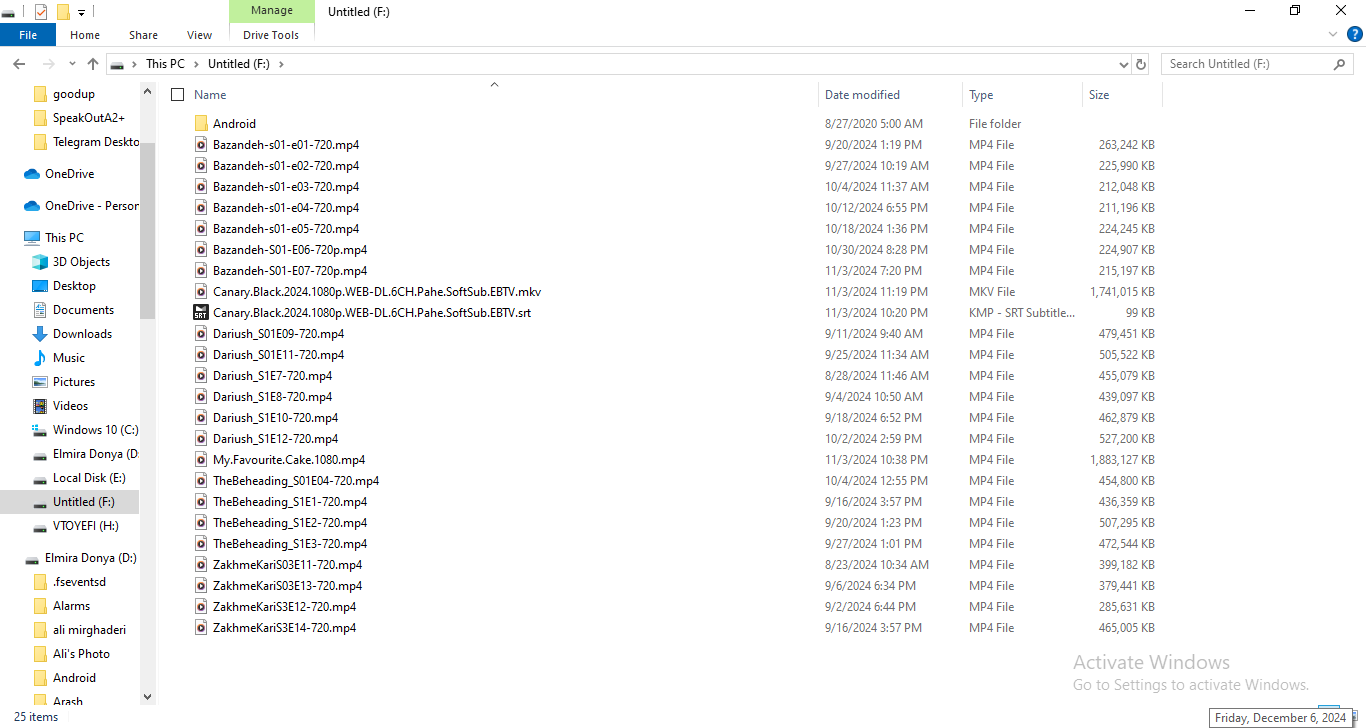Switch to the Home ribbon tab
Screen dimensions: 1366x728
85,35
